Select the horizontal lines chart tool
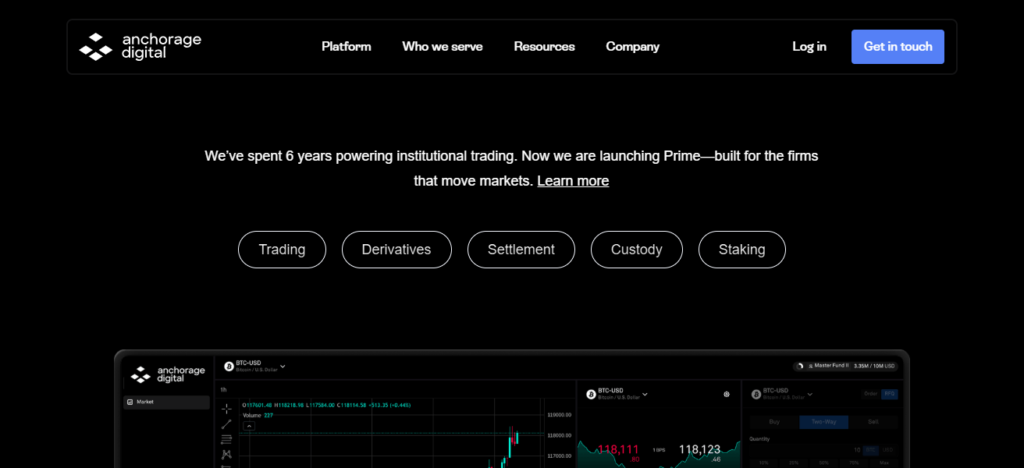This screenshot has height=468, width=1024. tap(227, 439)
